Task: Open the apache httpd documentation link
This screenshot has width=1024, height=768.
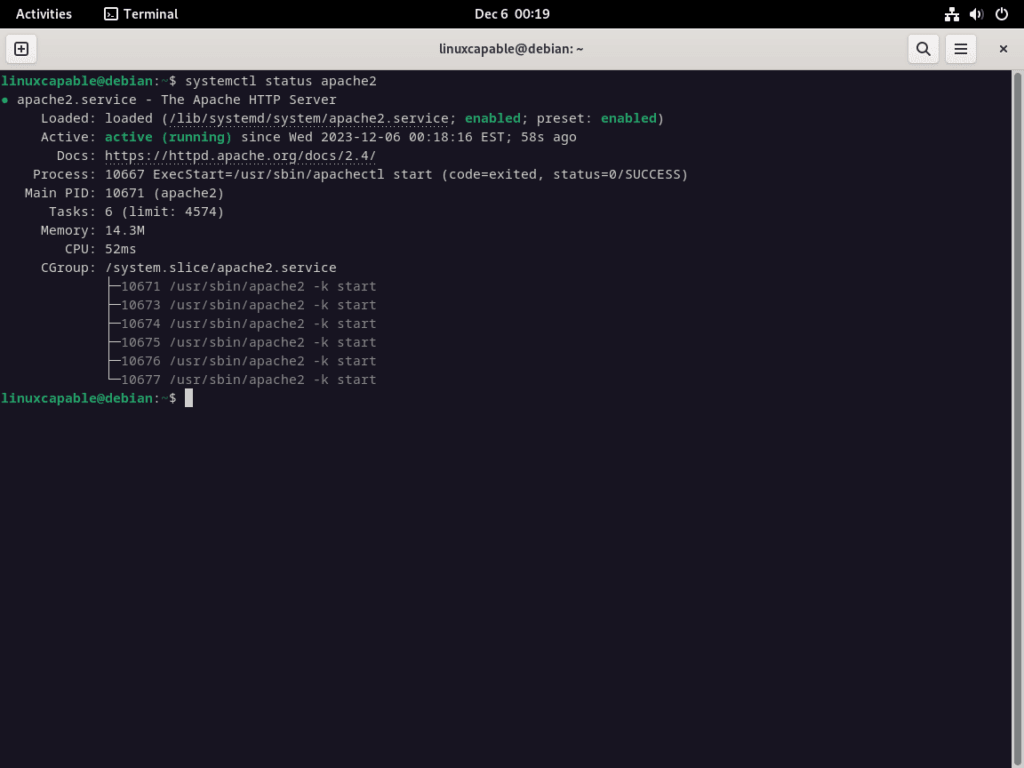Action: click(240, 155)
